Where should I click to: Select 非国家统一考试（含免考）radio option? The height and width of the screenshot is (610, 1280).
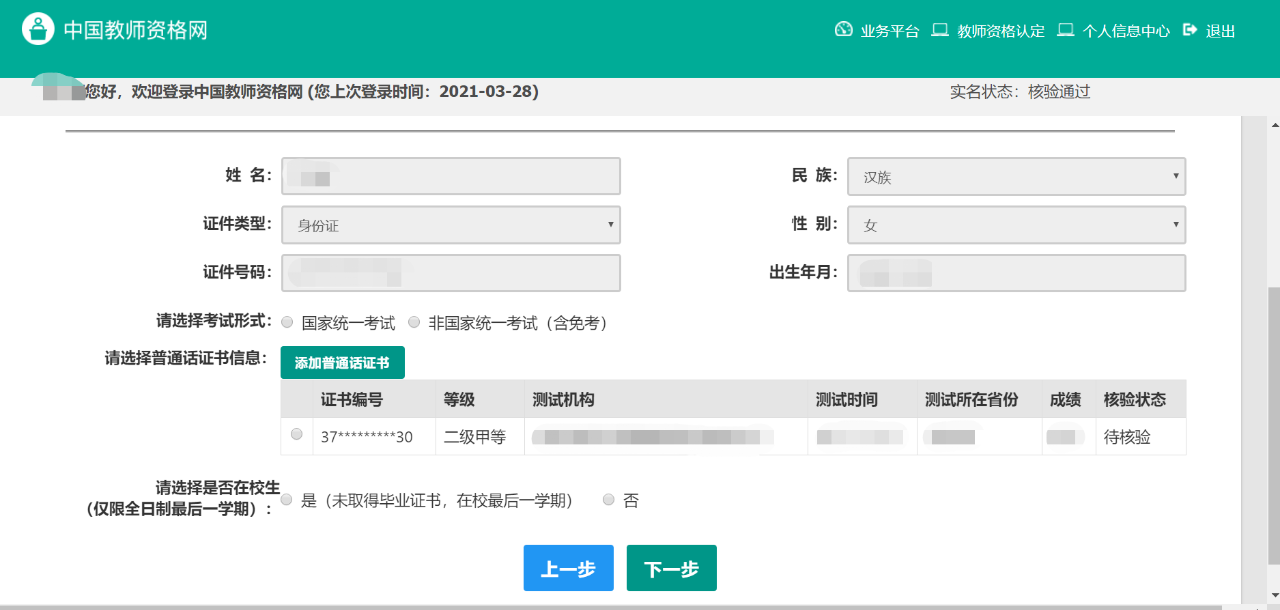(x=414, y=322)
